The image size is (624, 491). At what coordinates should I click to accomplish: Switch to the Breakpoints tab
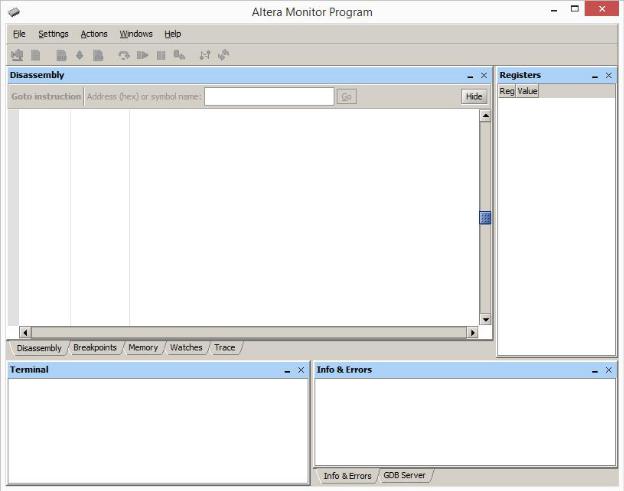tap(95, 348)
